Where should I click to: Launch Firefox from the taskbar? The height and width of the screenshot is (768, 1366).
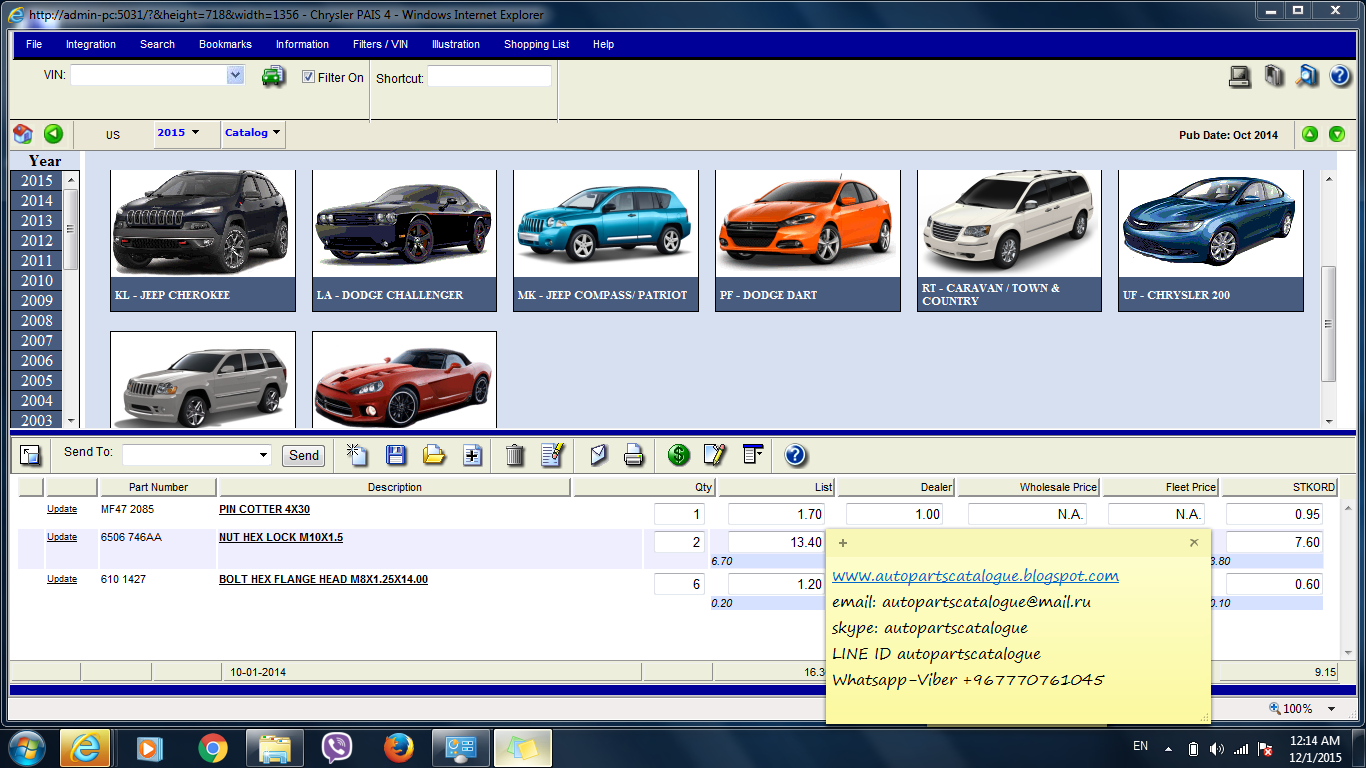coord(399,748)
